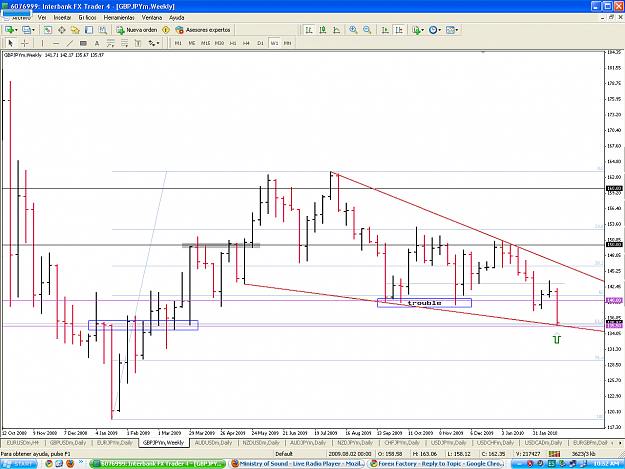Screen dimensions: 625x469
Task: Open periodicity clock dropdown
Action: pos(434,30)
